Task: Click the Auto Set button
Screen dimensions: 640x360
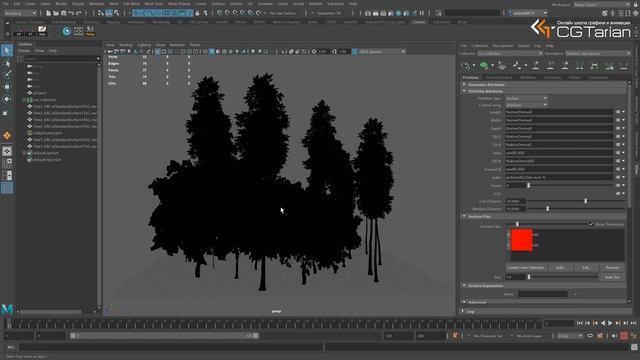Action: pyautogui.click(x=612, y=277)
